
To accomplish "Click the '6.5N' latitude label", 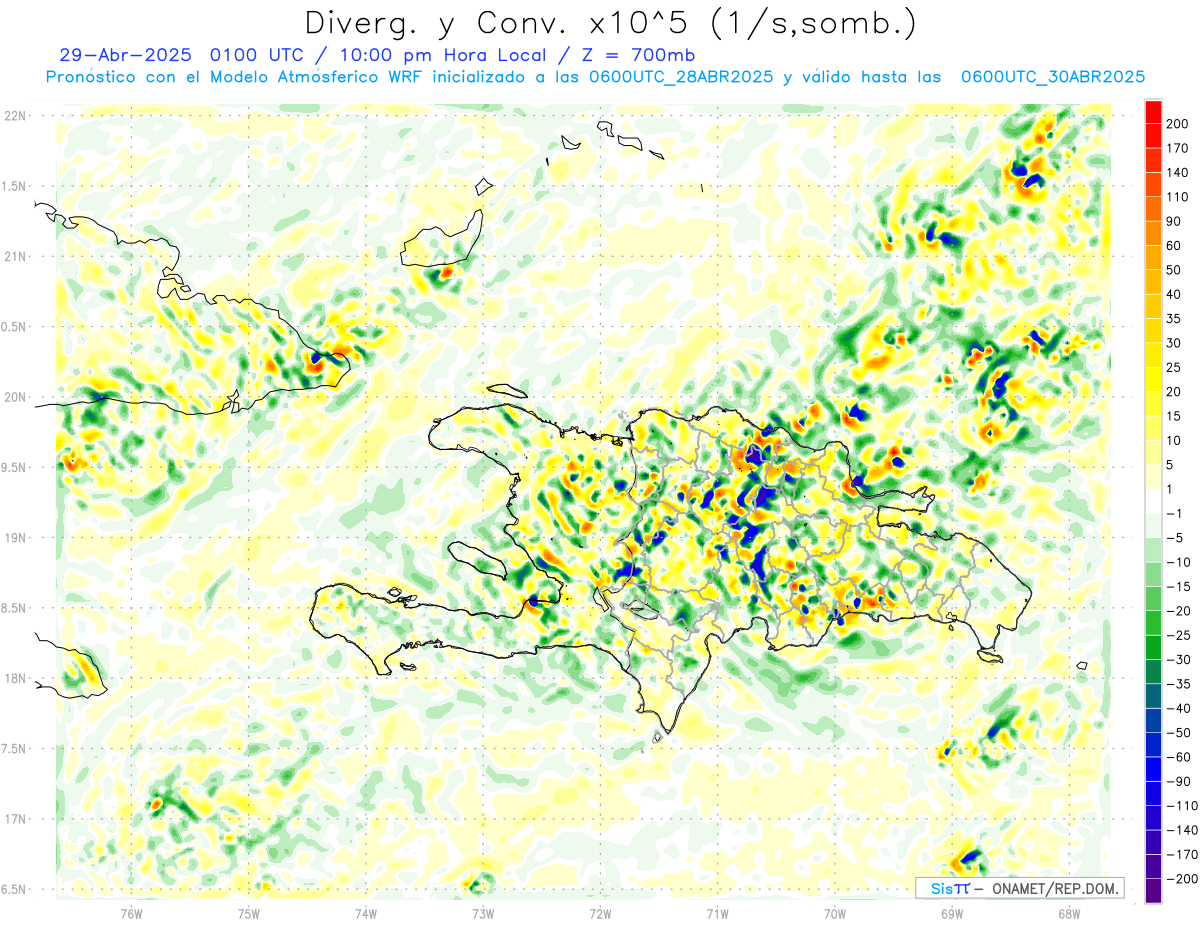I will [x=14, y=889].
